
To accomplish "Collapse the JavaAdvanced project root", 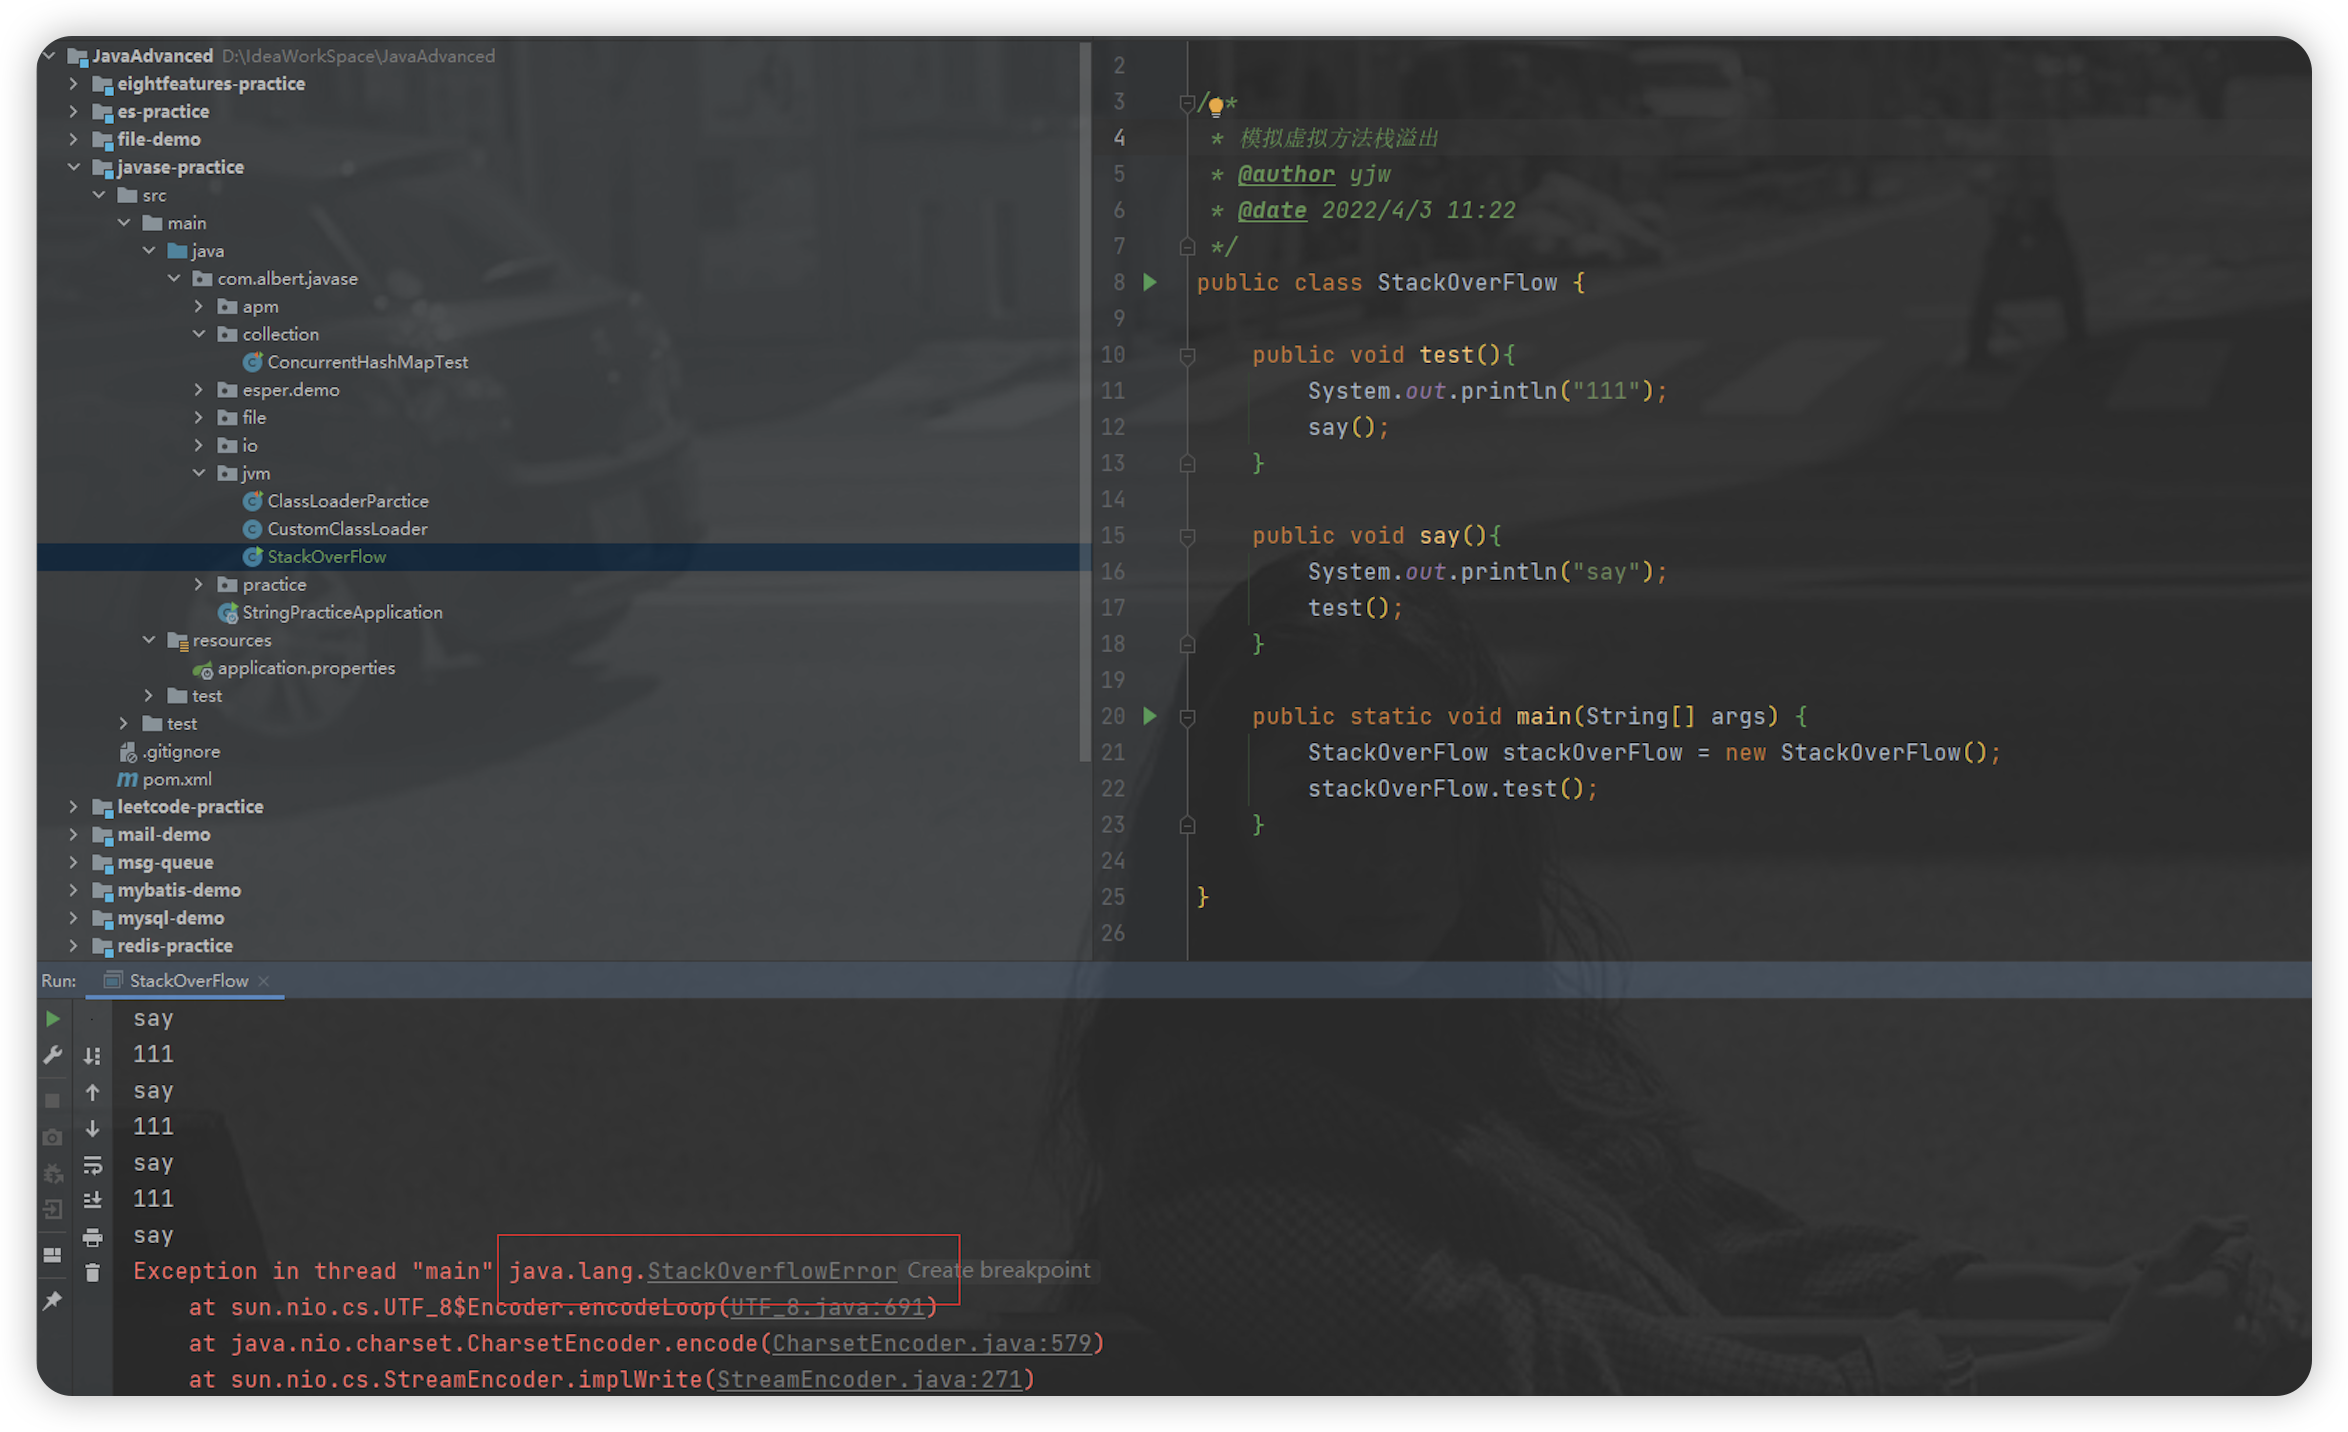I will coord(49,56).
